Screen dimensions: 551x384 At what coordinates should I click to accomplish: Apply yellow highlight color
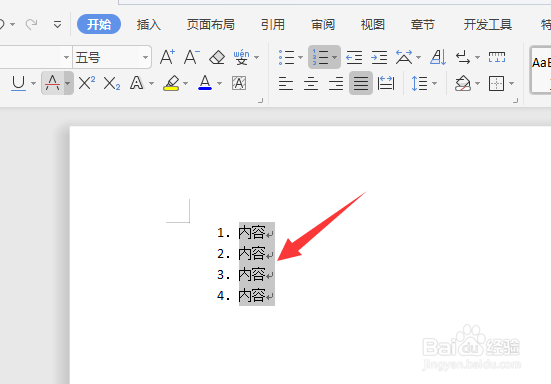(x=171, y=84)
